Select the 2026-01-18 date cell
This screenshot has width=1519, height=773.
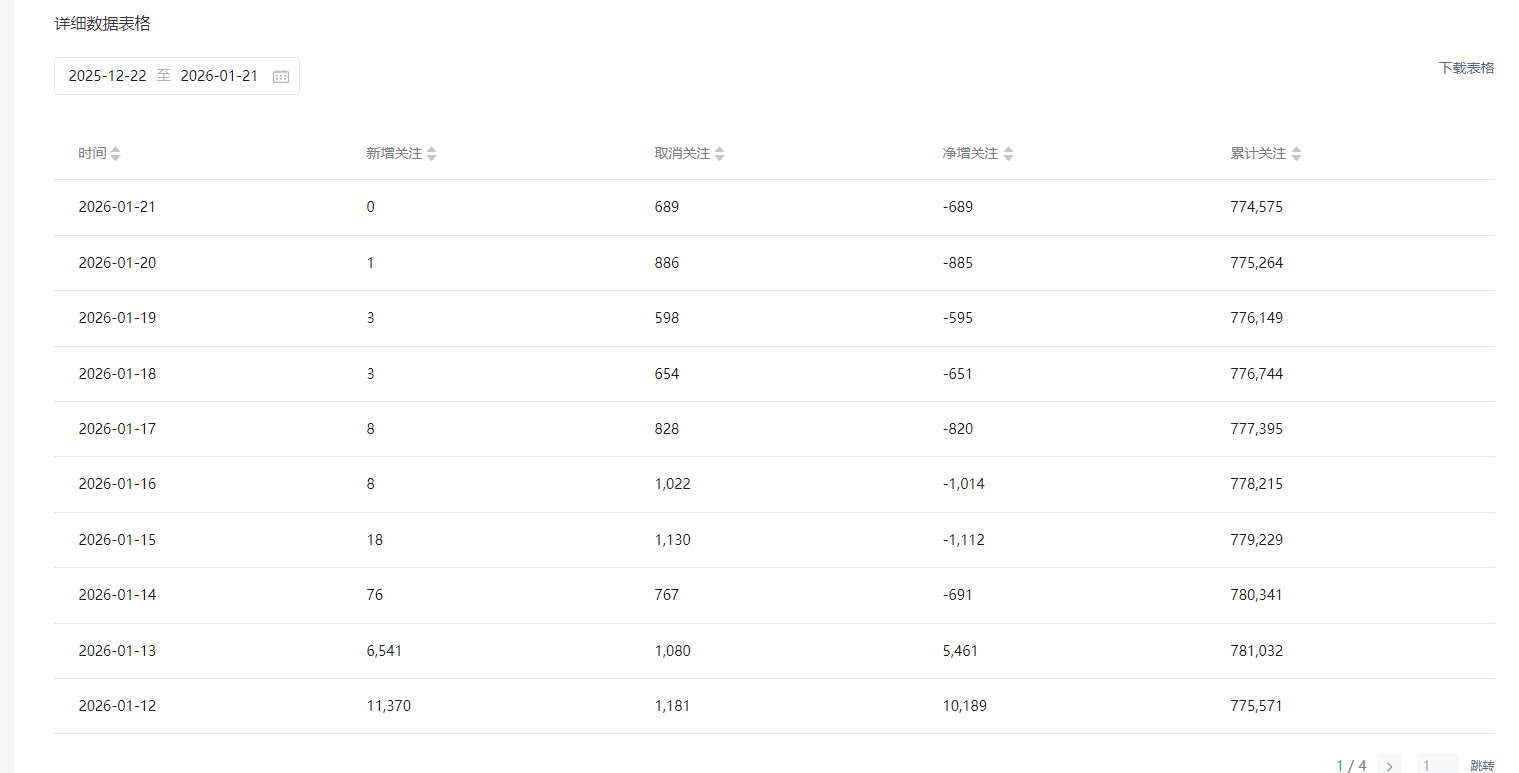117,374
